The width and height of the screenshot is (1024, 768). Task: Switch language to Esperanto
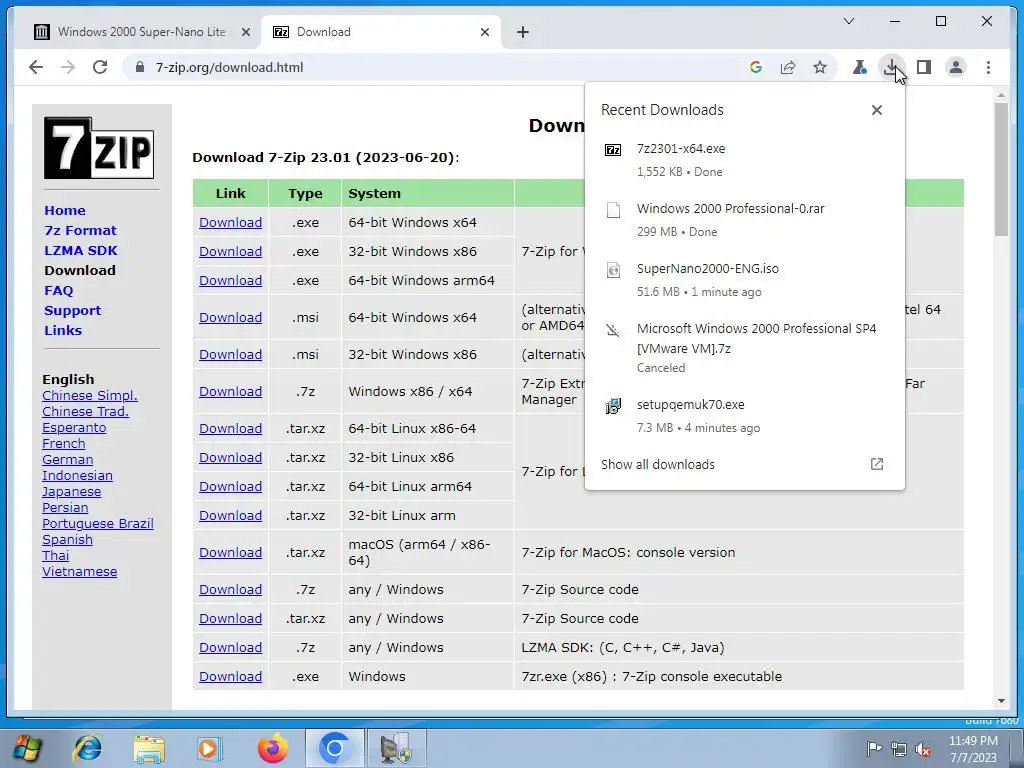pyautogui.click(x=74, y=428)
